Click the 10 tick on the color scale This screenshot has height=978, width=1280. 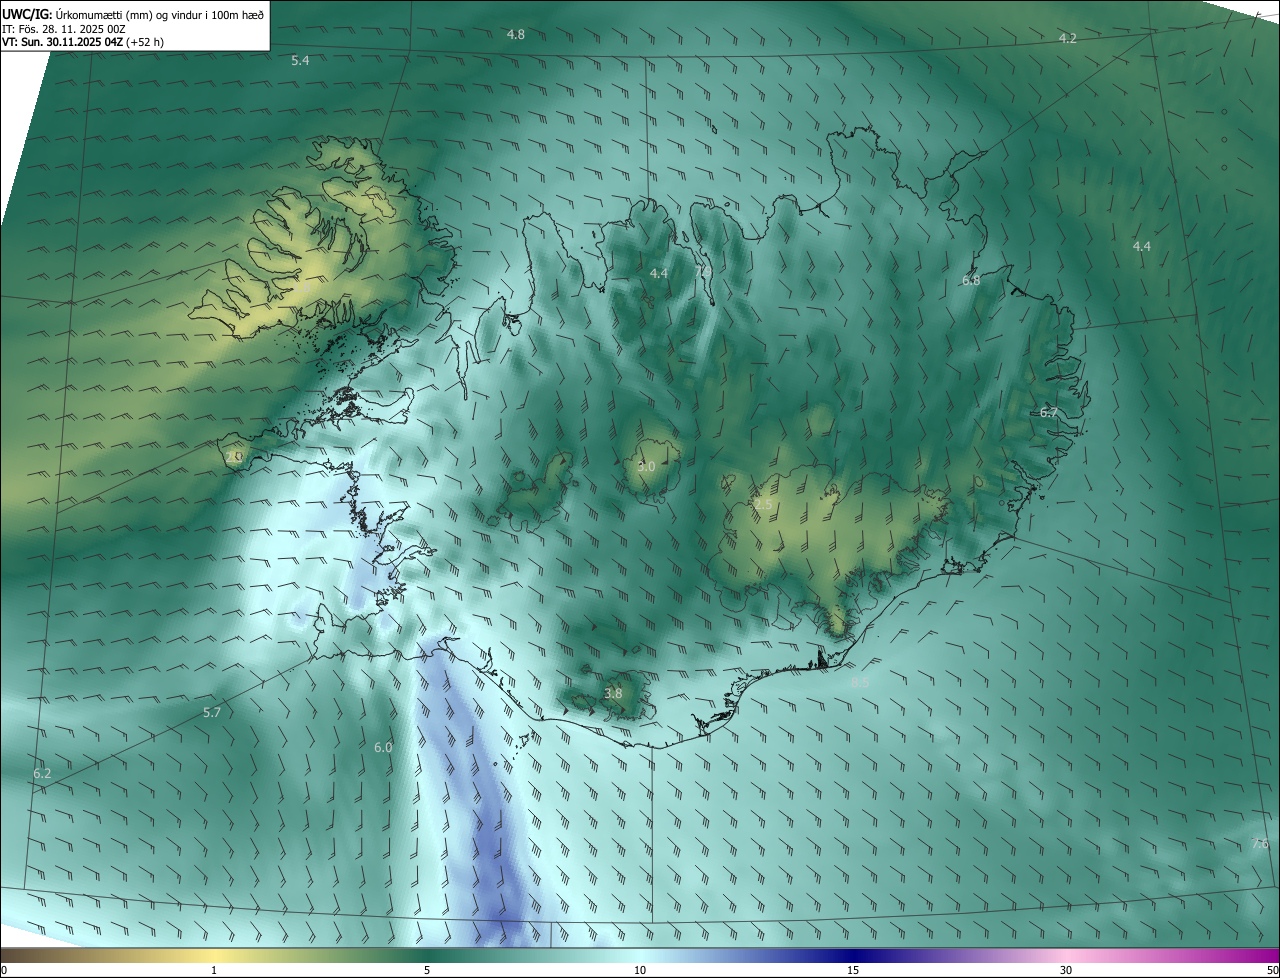pos(640,970)
